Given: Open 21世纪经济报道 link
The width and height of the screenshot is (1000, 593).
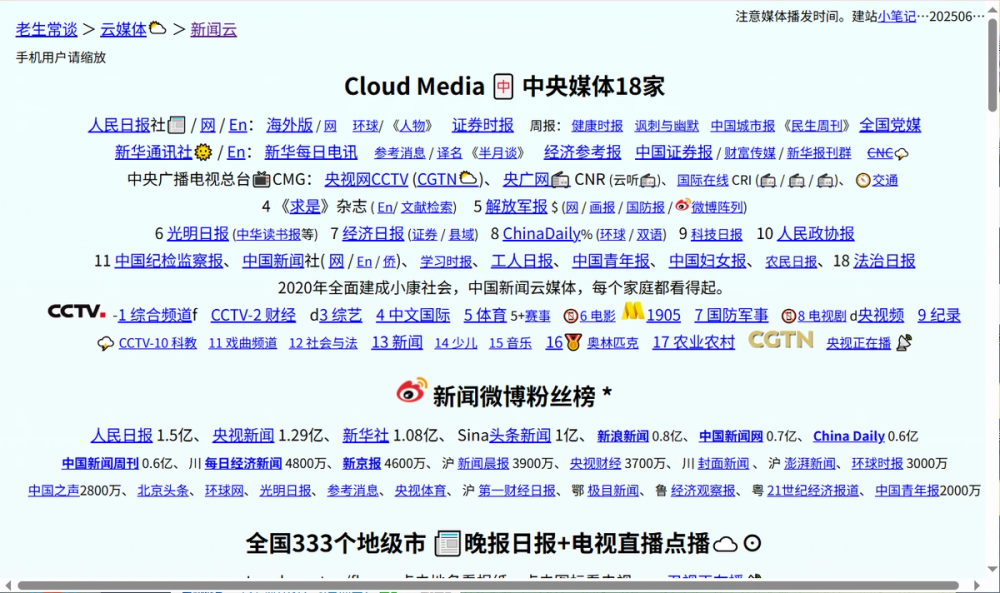Looking at the screenshot, I should pos(813,490).
